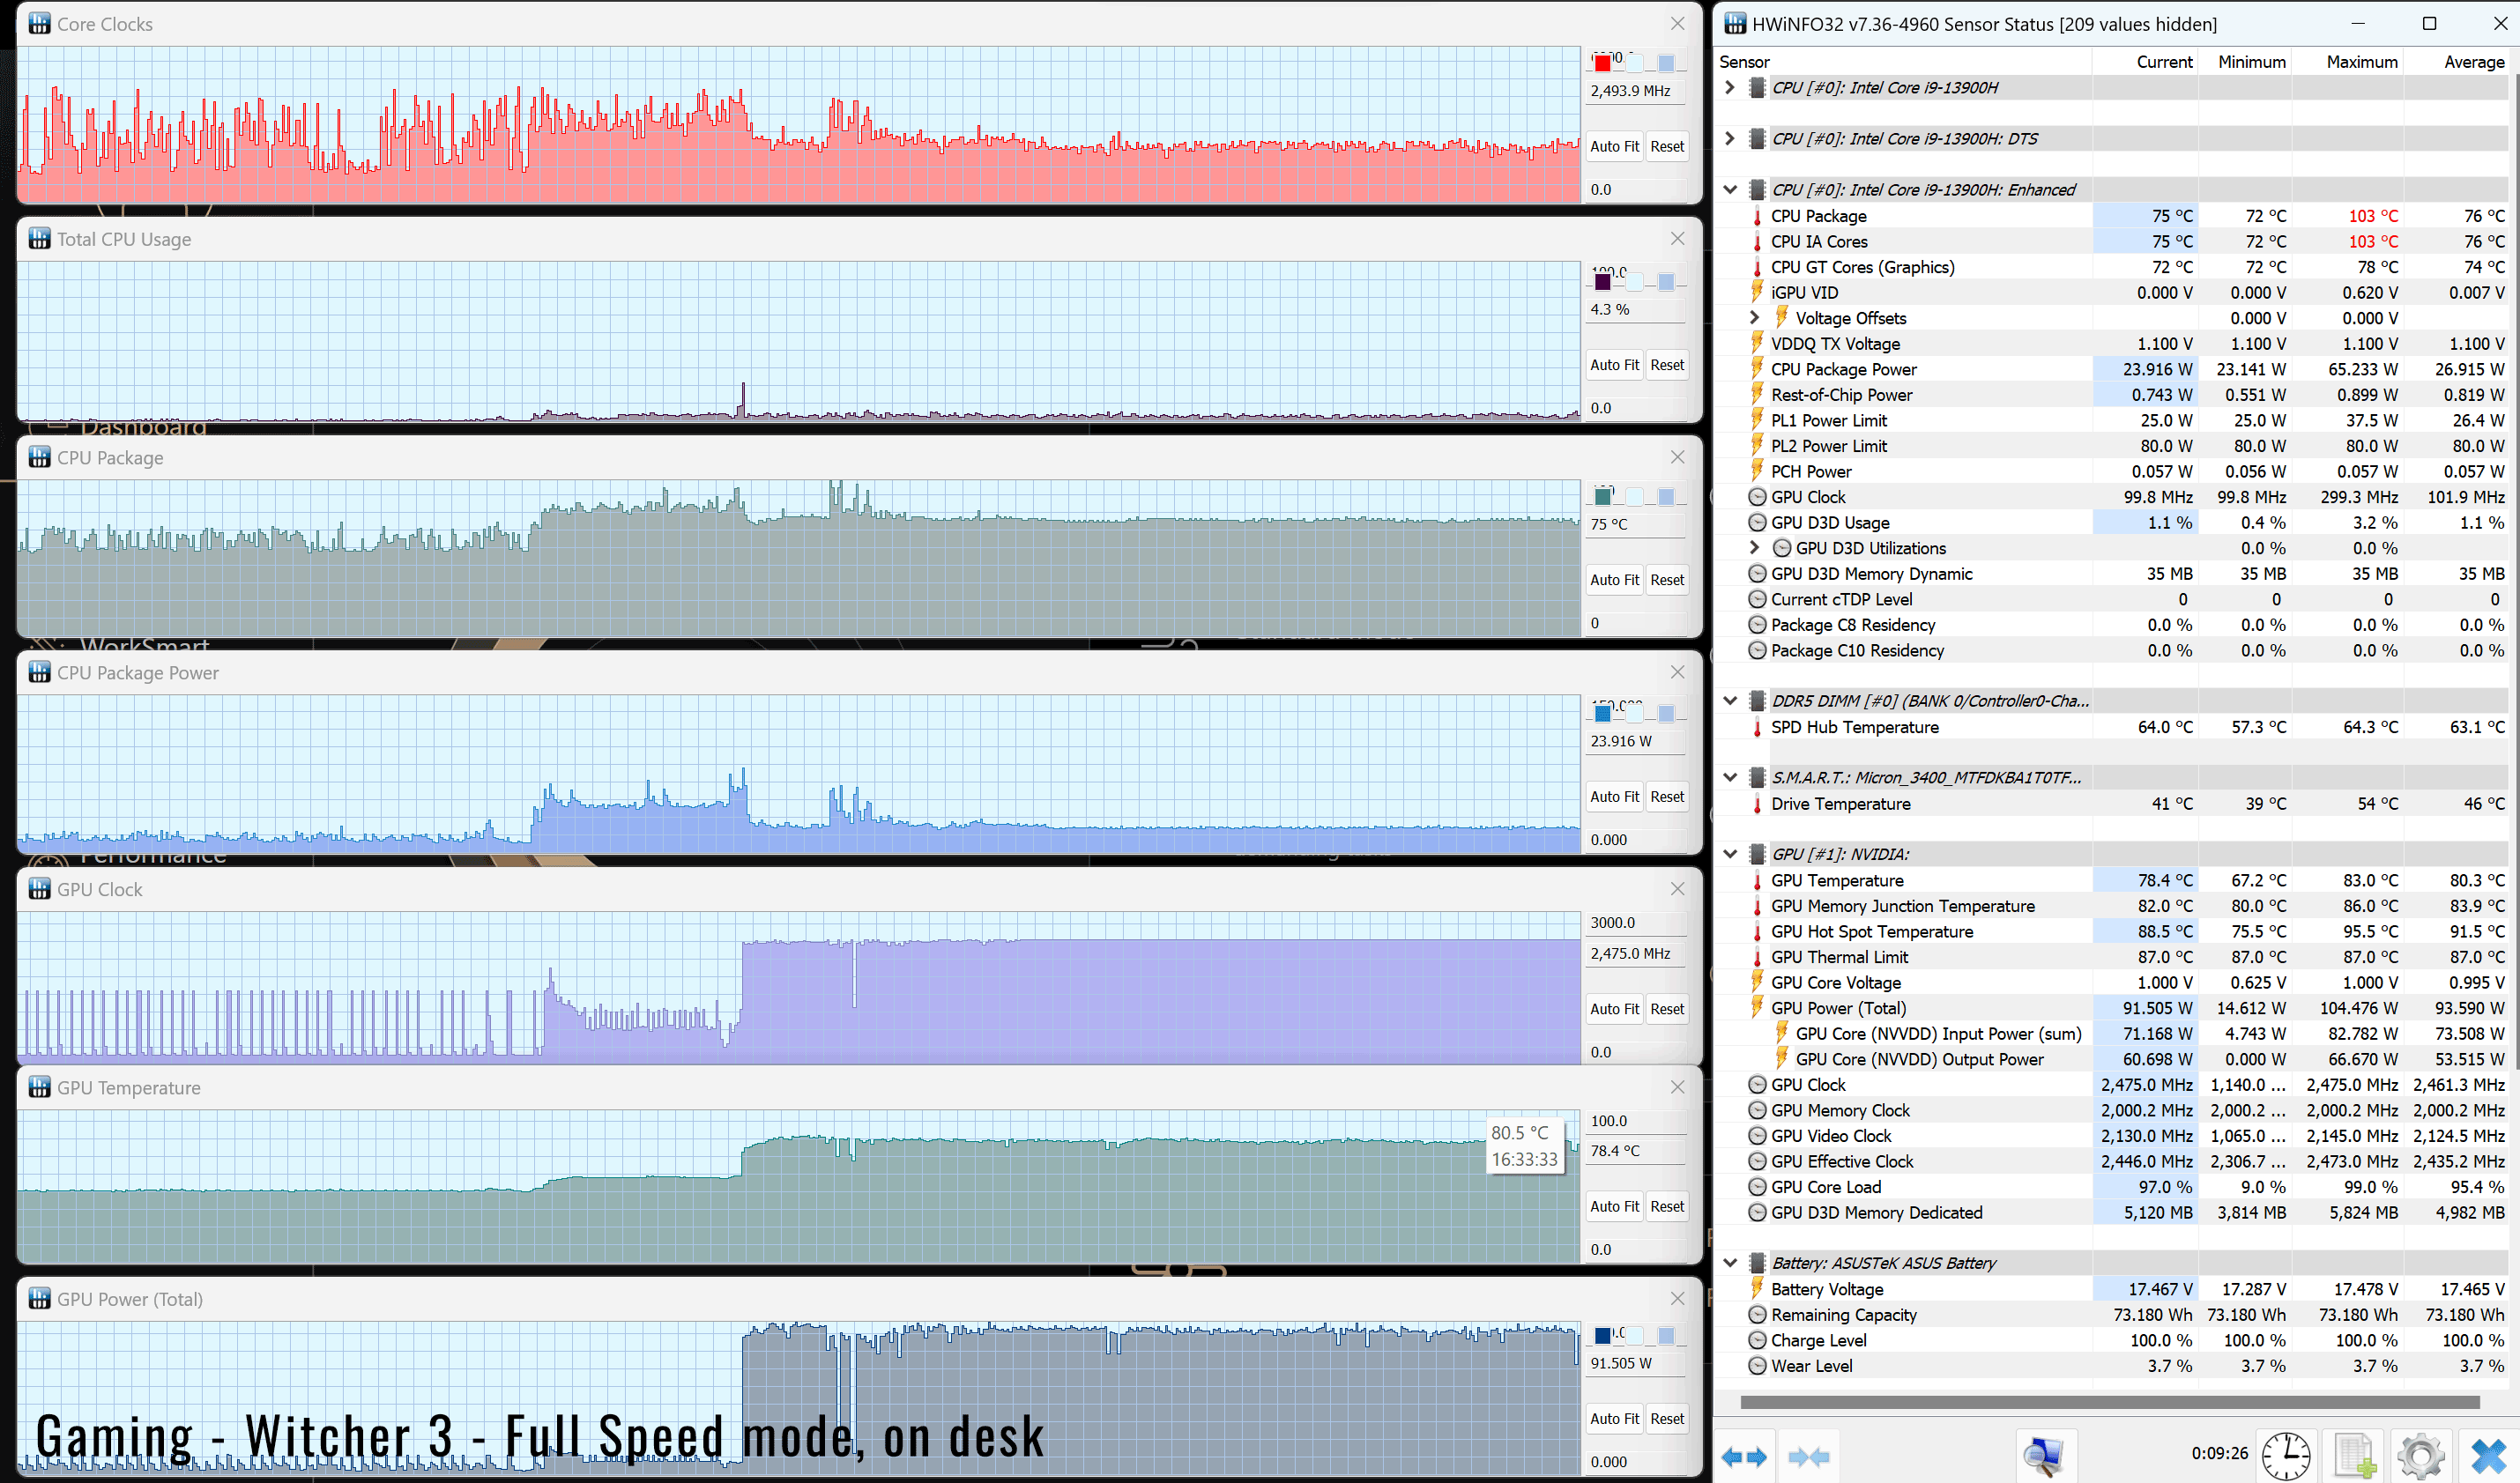Click the GPU Power (Total) window icon
The height and width of the screenshot is (1483, 2520).
click(39, 1298)
